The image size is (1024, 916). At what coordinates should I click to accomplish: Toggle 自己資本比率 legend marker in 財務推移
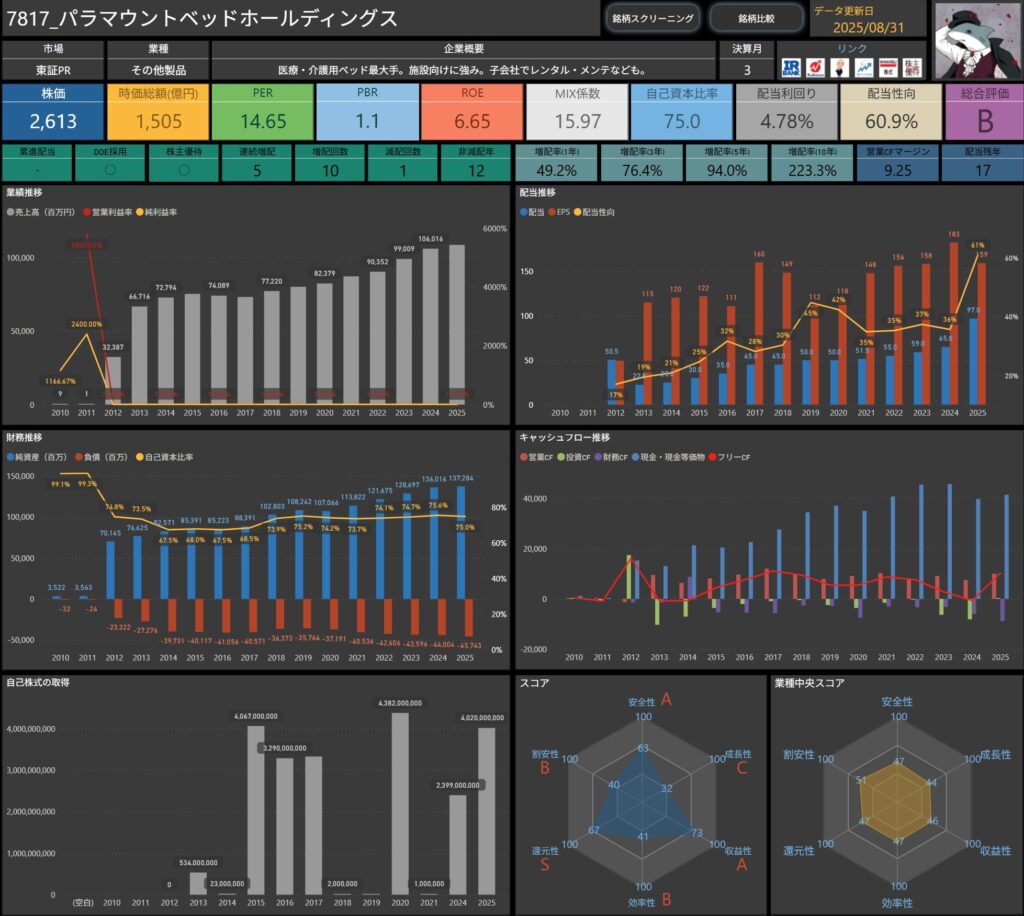pos(139,457)
